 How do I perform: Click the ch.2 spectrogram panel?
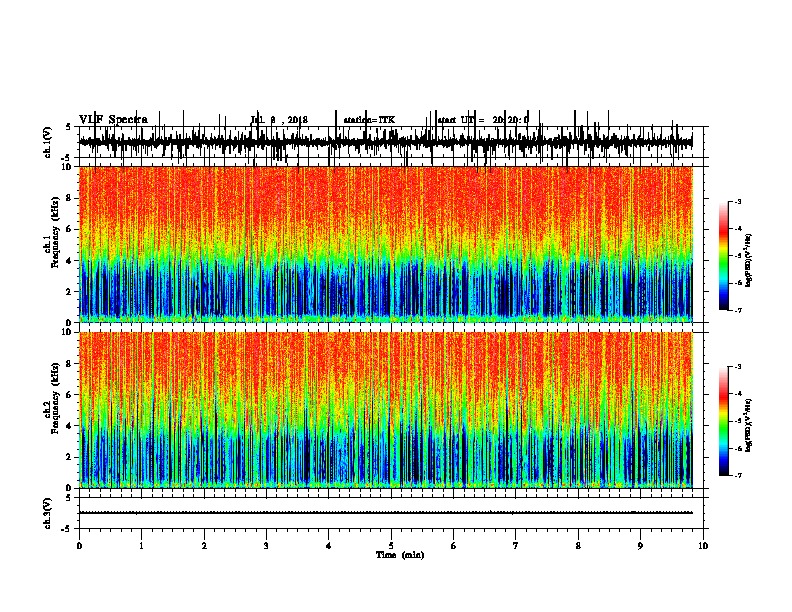385,410
